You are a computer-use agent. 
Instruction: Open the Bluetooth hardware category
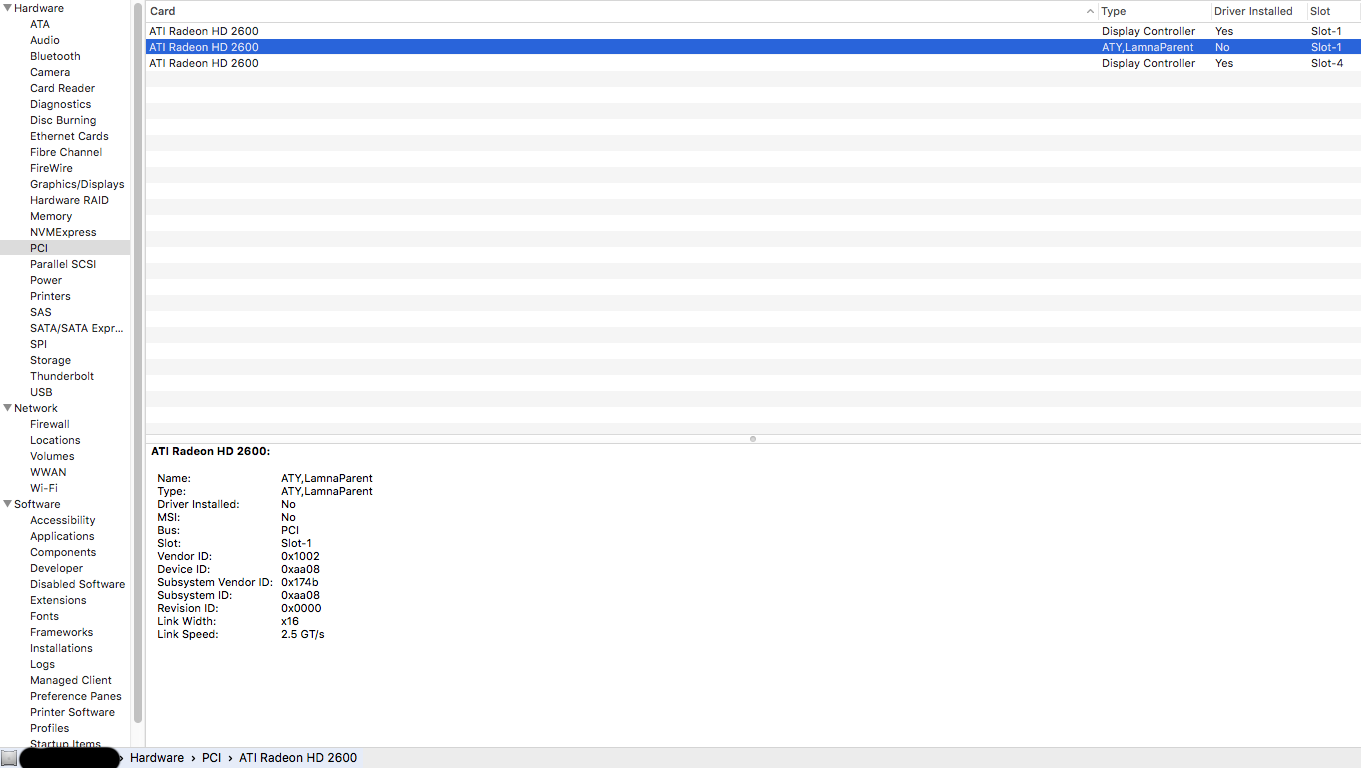(55, 56)
